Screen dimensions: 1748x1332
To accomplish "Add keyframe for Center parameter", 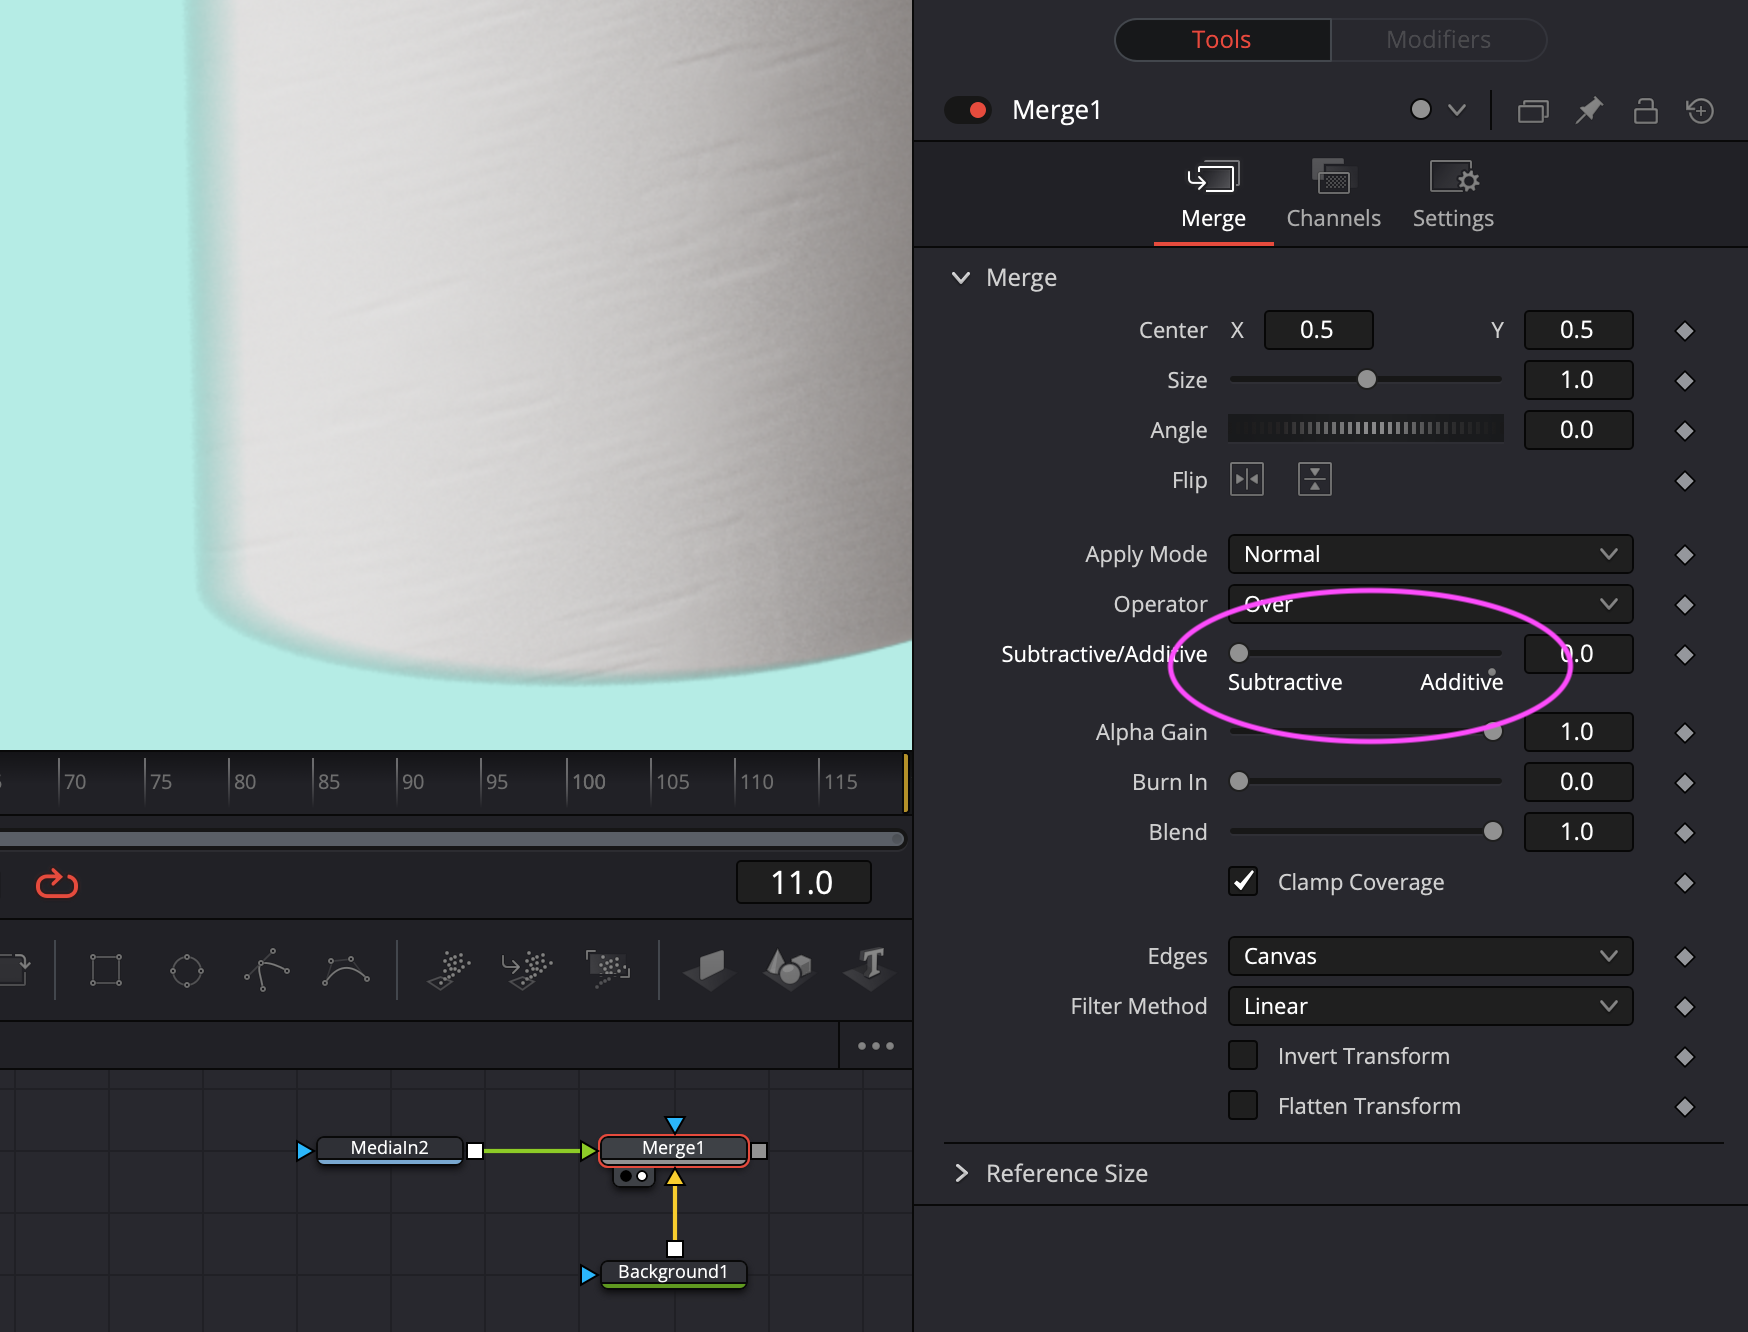I will click(x=1685, y=331).
